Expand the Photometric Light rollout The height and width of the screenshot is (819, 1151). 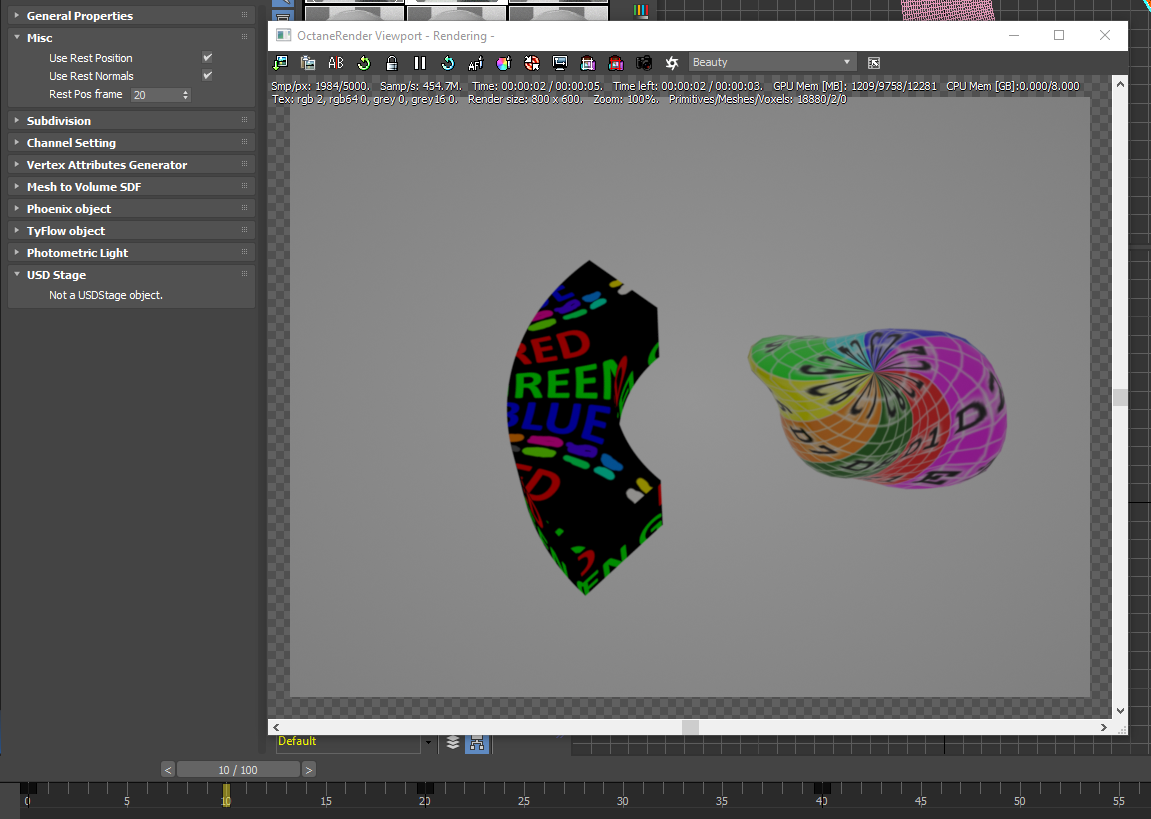click(x=131, y=252)
